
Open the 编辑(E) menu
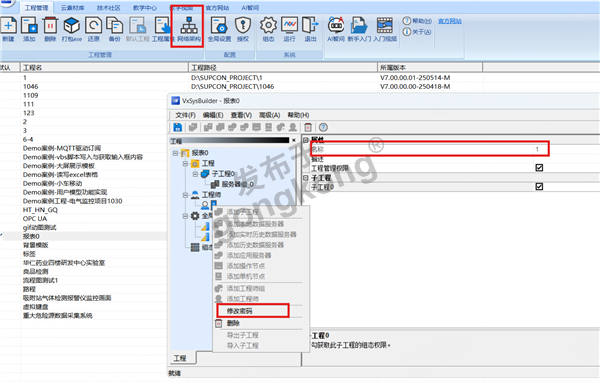(x=213, y=115)
